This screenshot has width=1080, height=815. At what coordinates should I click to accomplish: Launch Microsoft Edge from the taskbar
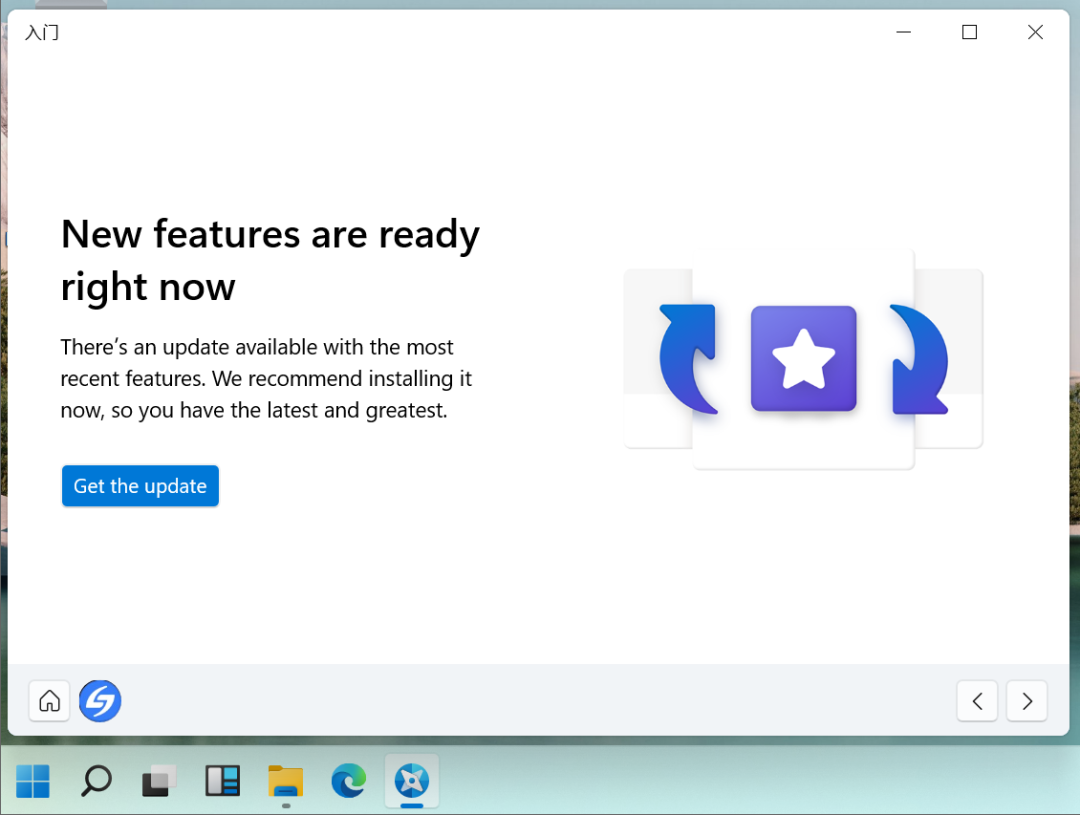348,781
